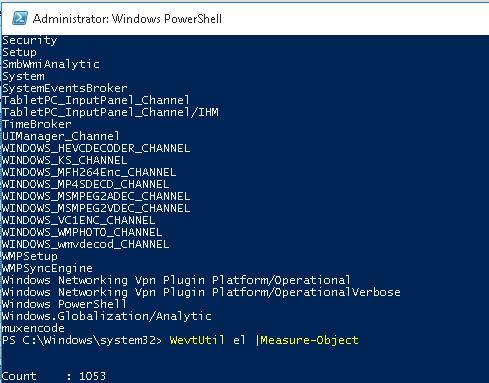Click the Windows PowerShell log entry
The image size is (489, 383).
[x=64, y=304]
